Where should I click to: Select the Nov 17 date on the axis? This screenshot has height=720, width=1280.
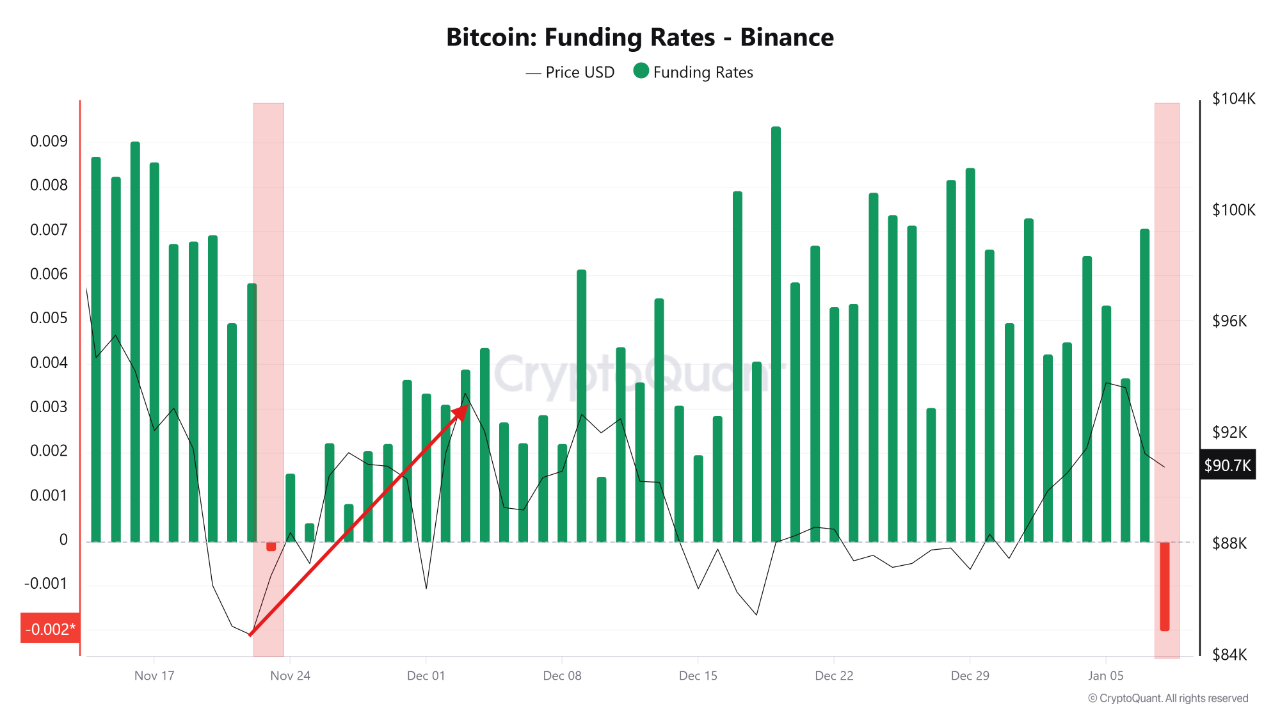(154, 676)
